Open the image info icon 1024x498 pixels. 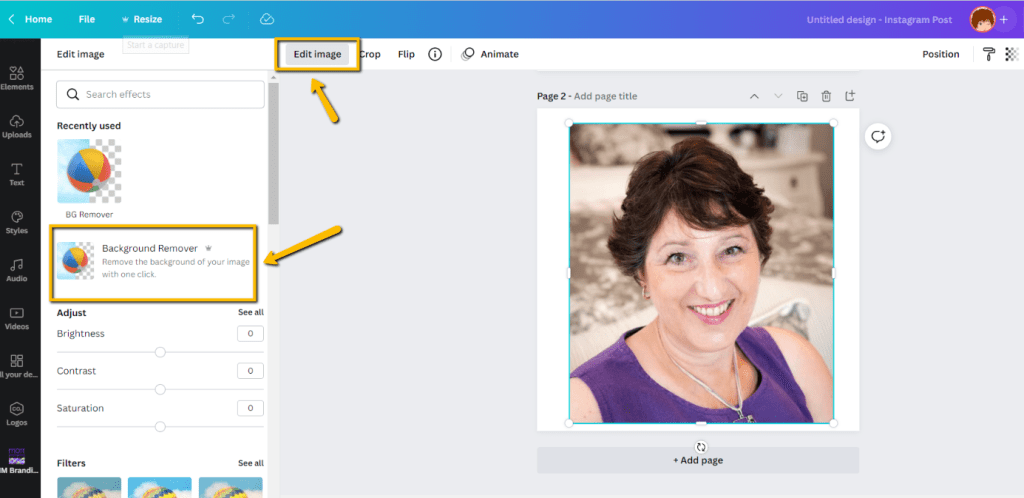click(435, 54)
